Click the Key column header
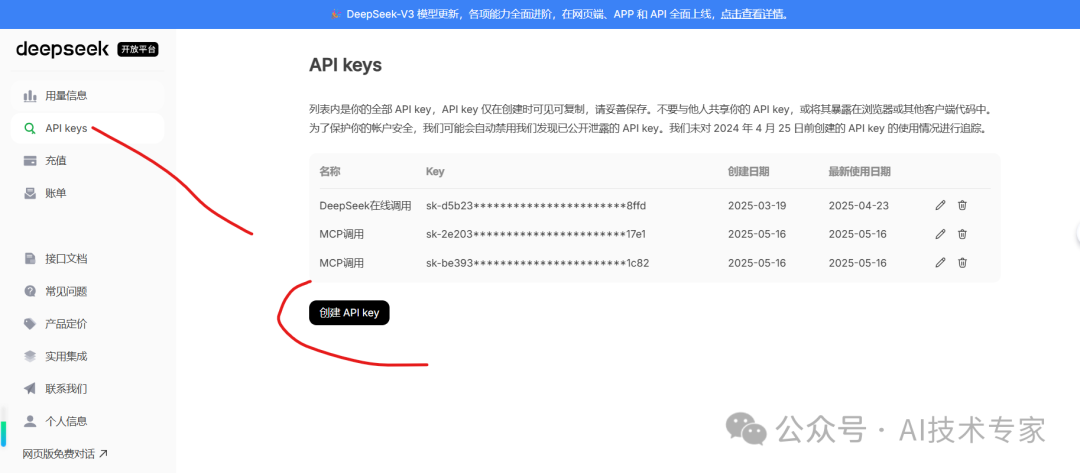1080x473 pixels. (x=435, y=171)
